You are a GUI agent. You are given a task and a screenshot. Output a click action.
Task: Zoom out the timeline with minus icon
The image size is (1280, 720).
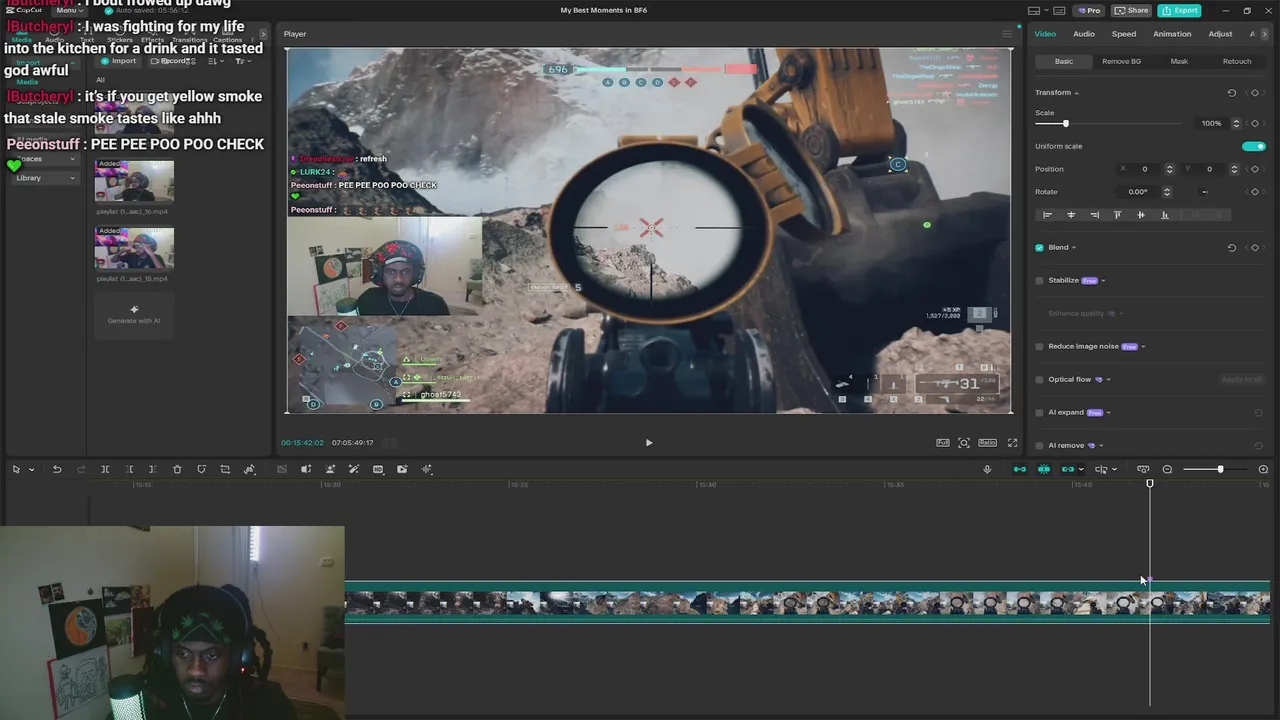[x=1167, y=469]
